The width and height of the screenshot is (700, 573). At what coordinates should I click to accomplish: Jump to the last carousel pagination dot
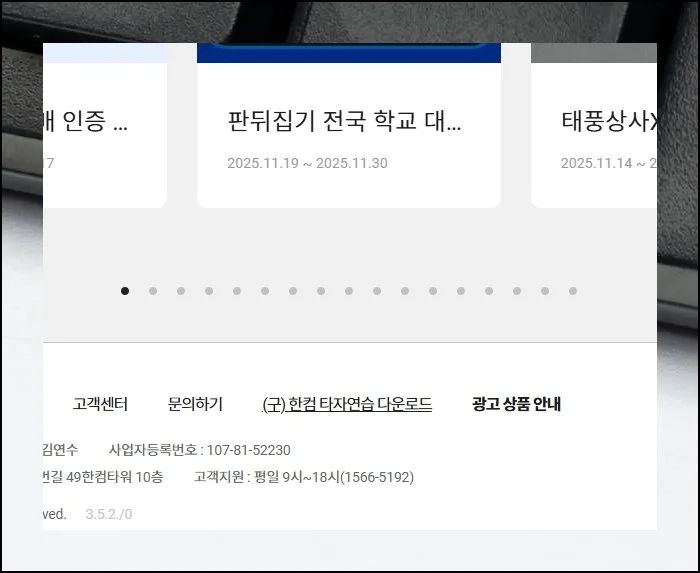(x=573, y=291)
